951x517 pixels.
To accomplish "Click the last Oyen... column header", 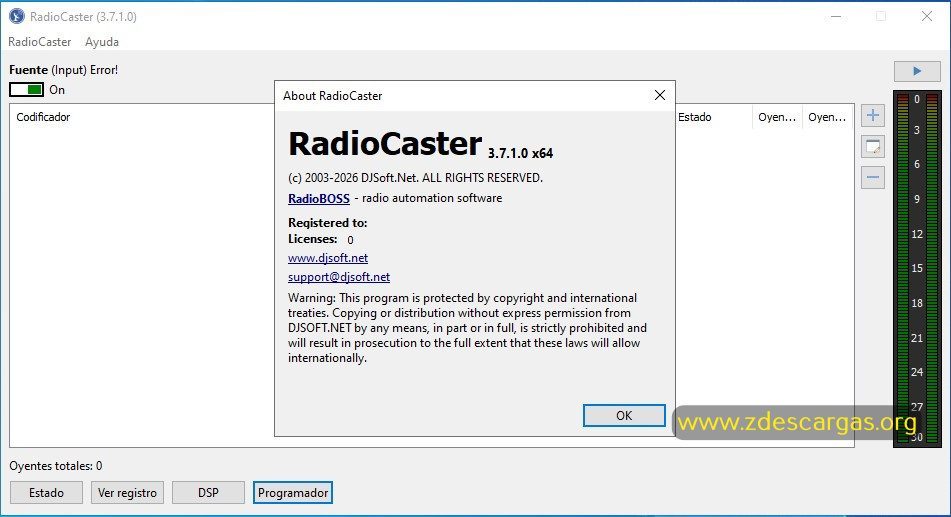I will pos(827,117).
